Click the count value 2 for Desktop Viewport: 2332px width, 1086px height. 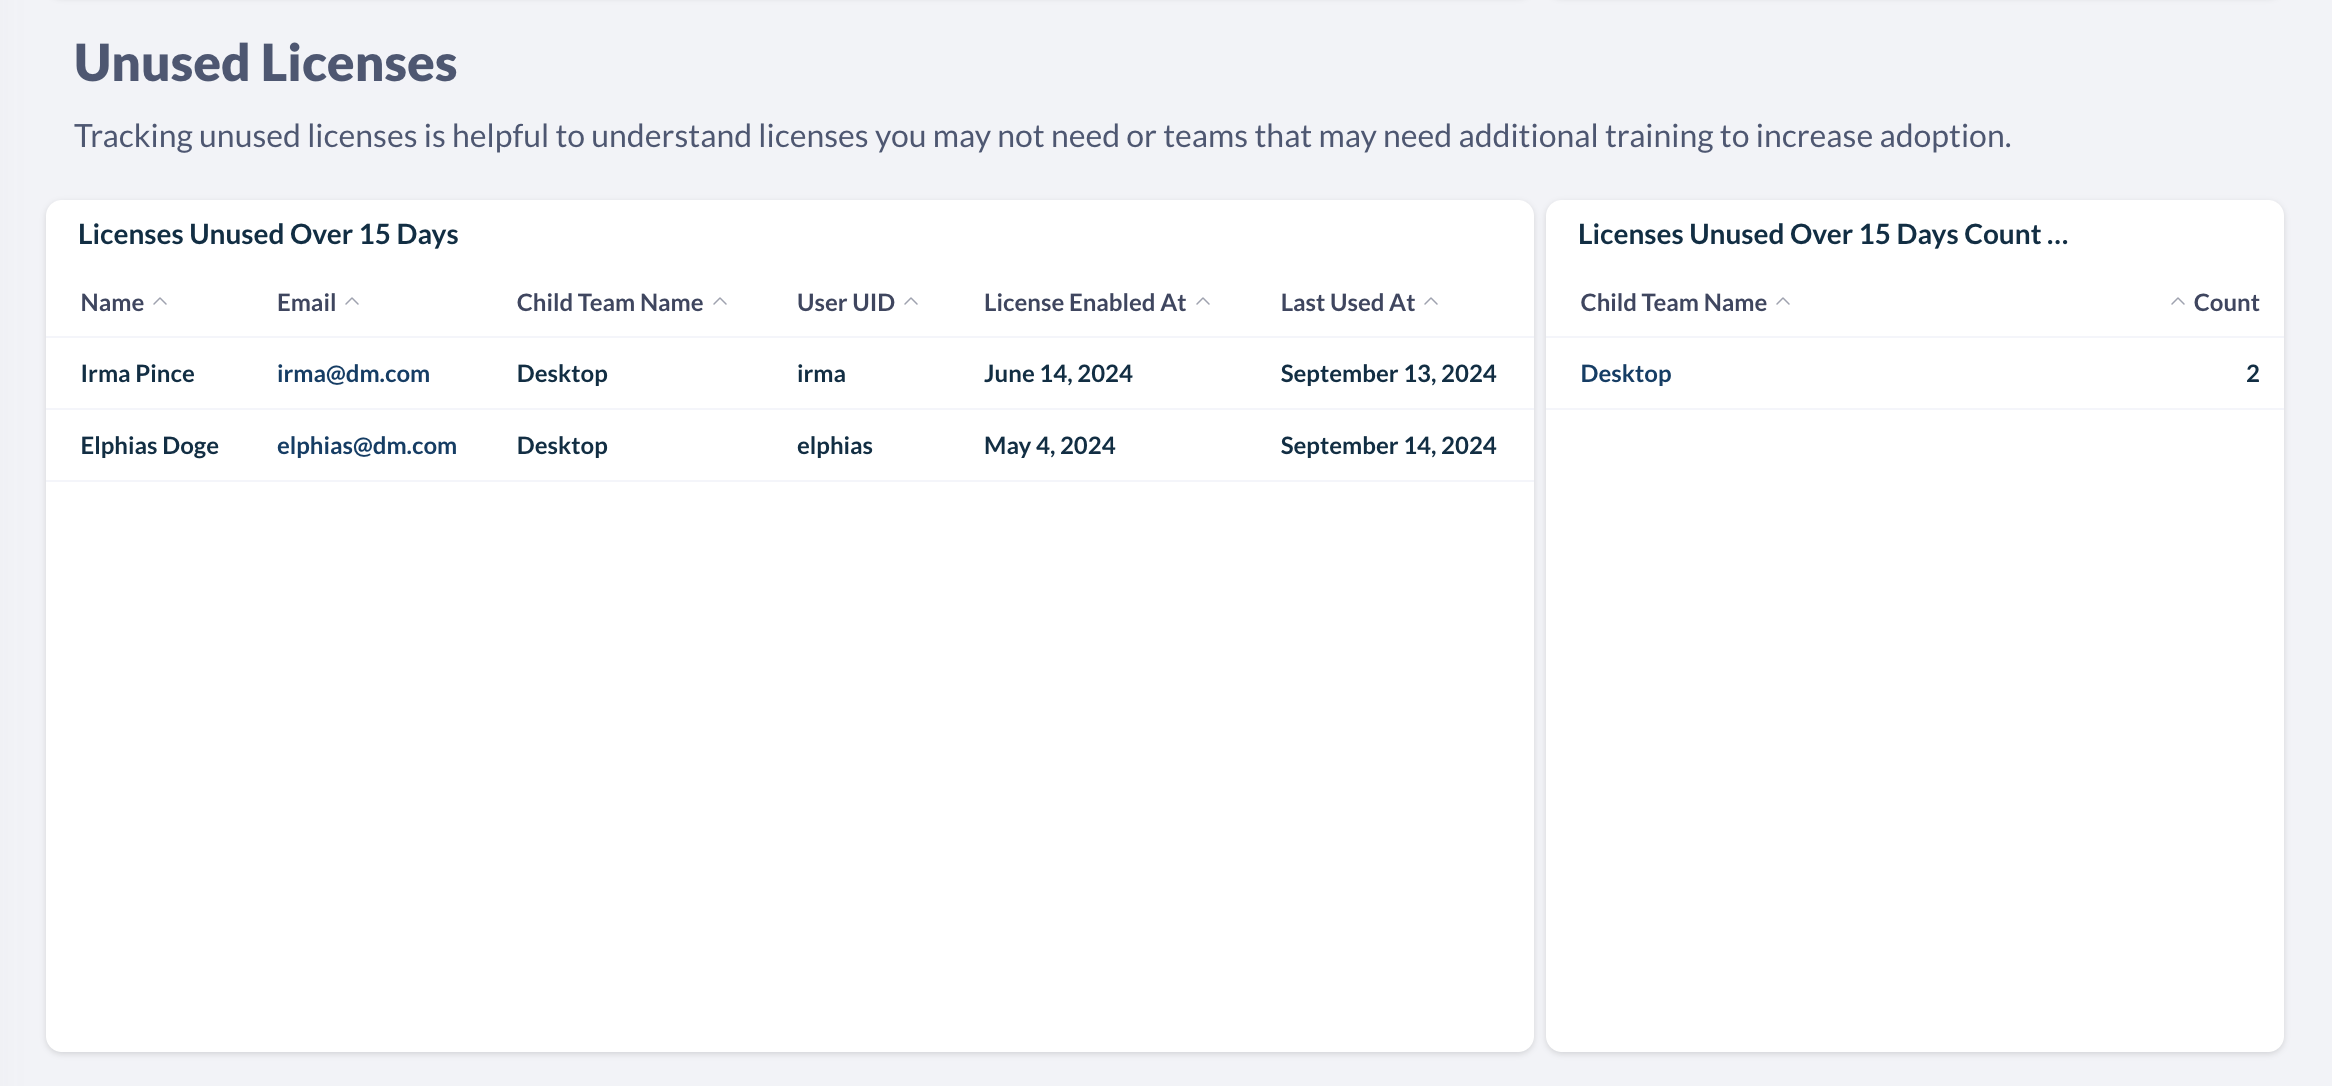tap(2252, 373)
